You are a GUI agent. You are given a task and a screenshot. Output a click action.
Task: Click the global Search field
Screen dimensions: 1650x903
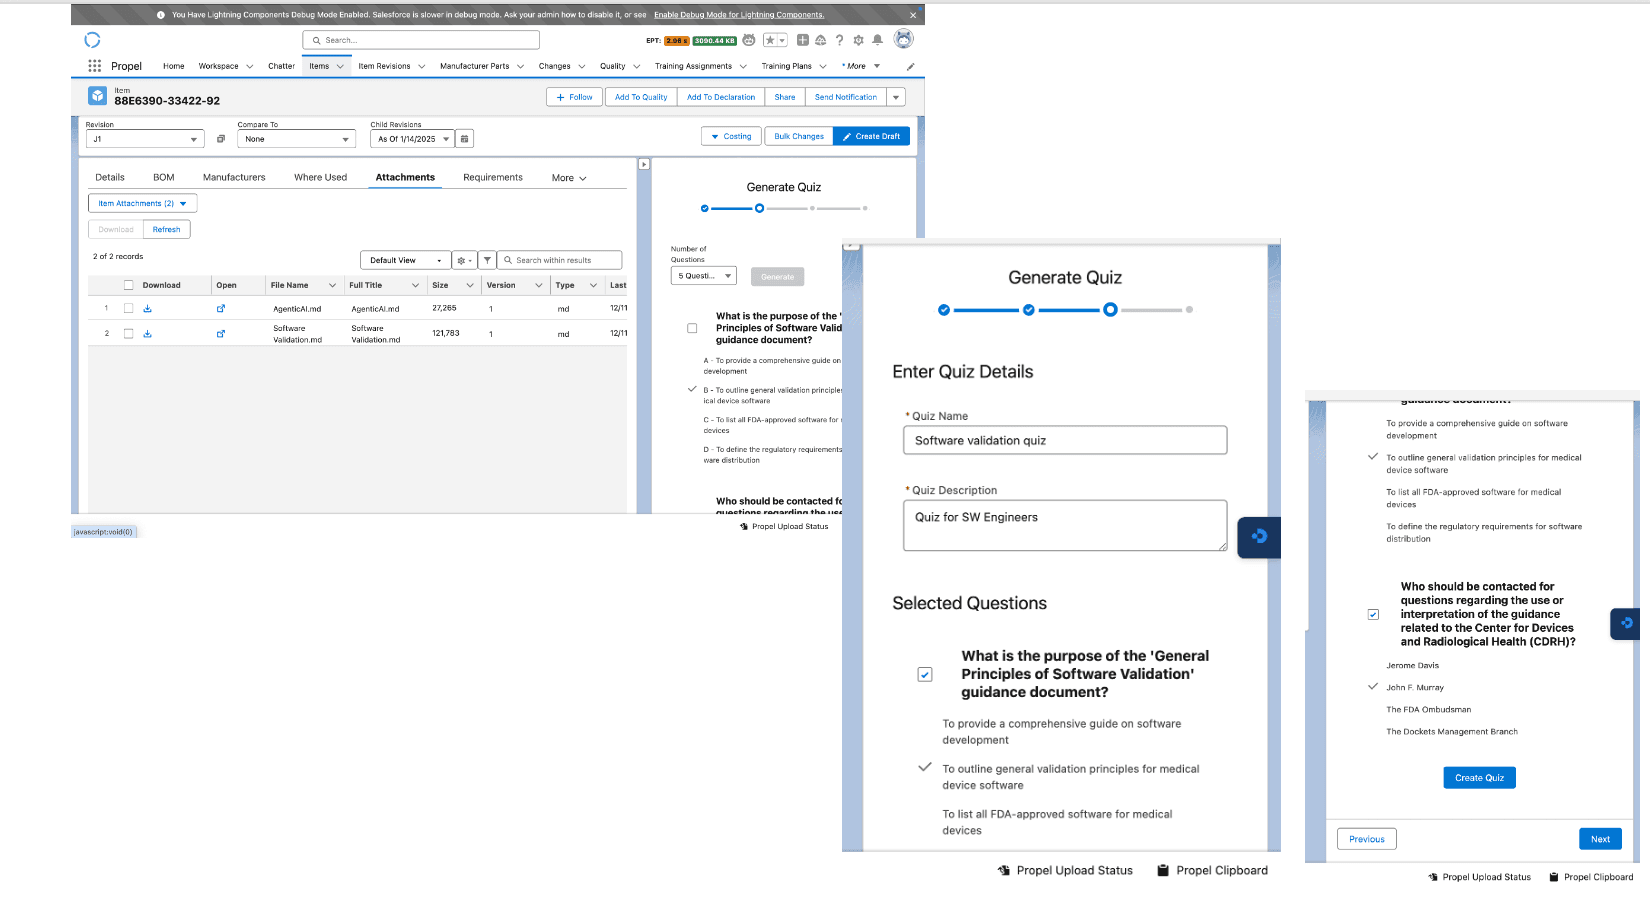[x=421, y=40]
